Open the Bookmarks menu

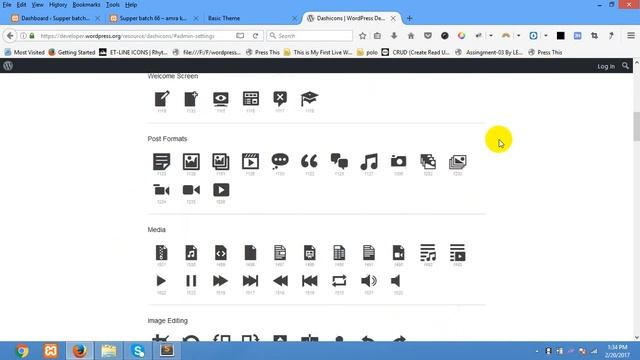coord(86,5)
